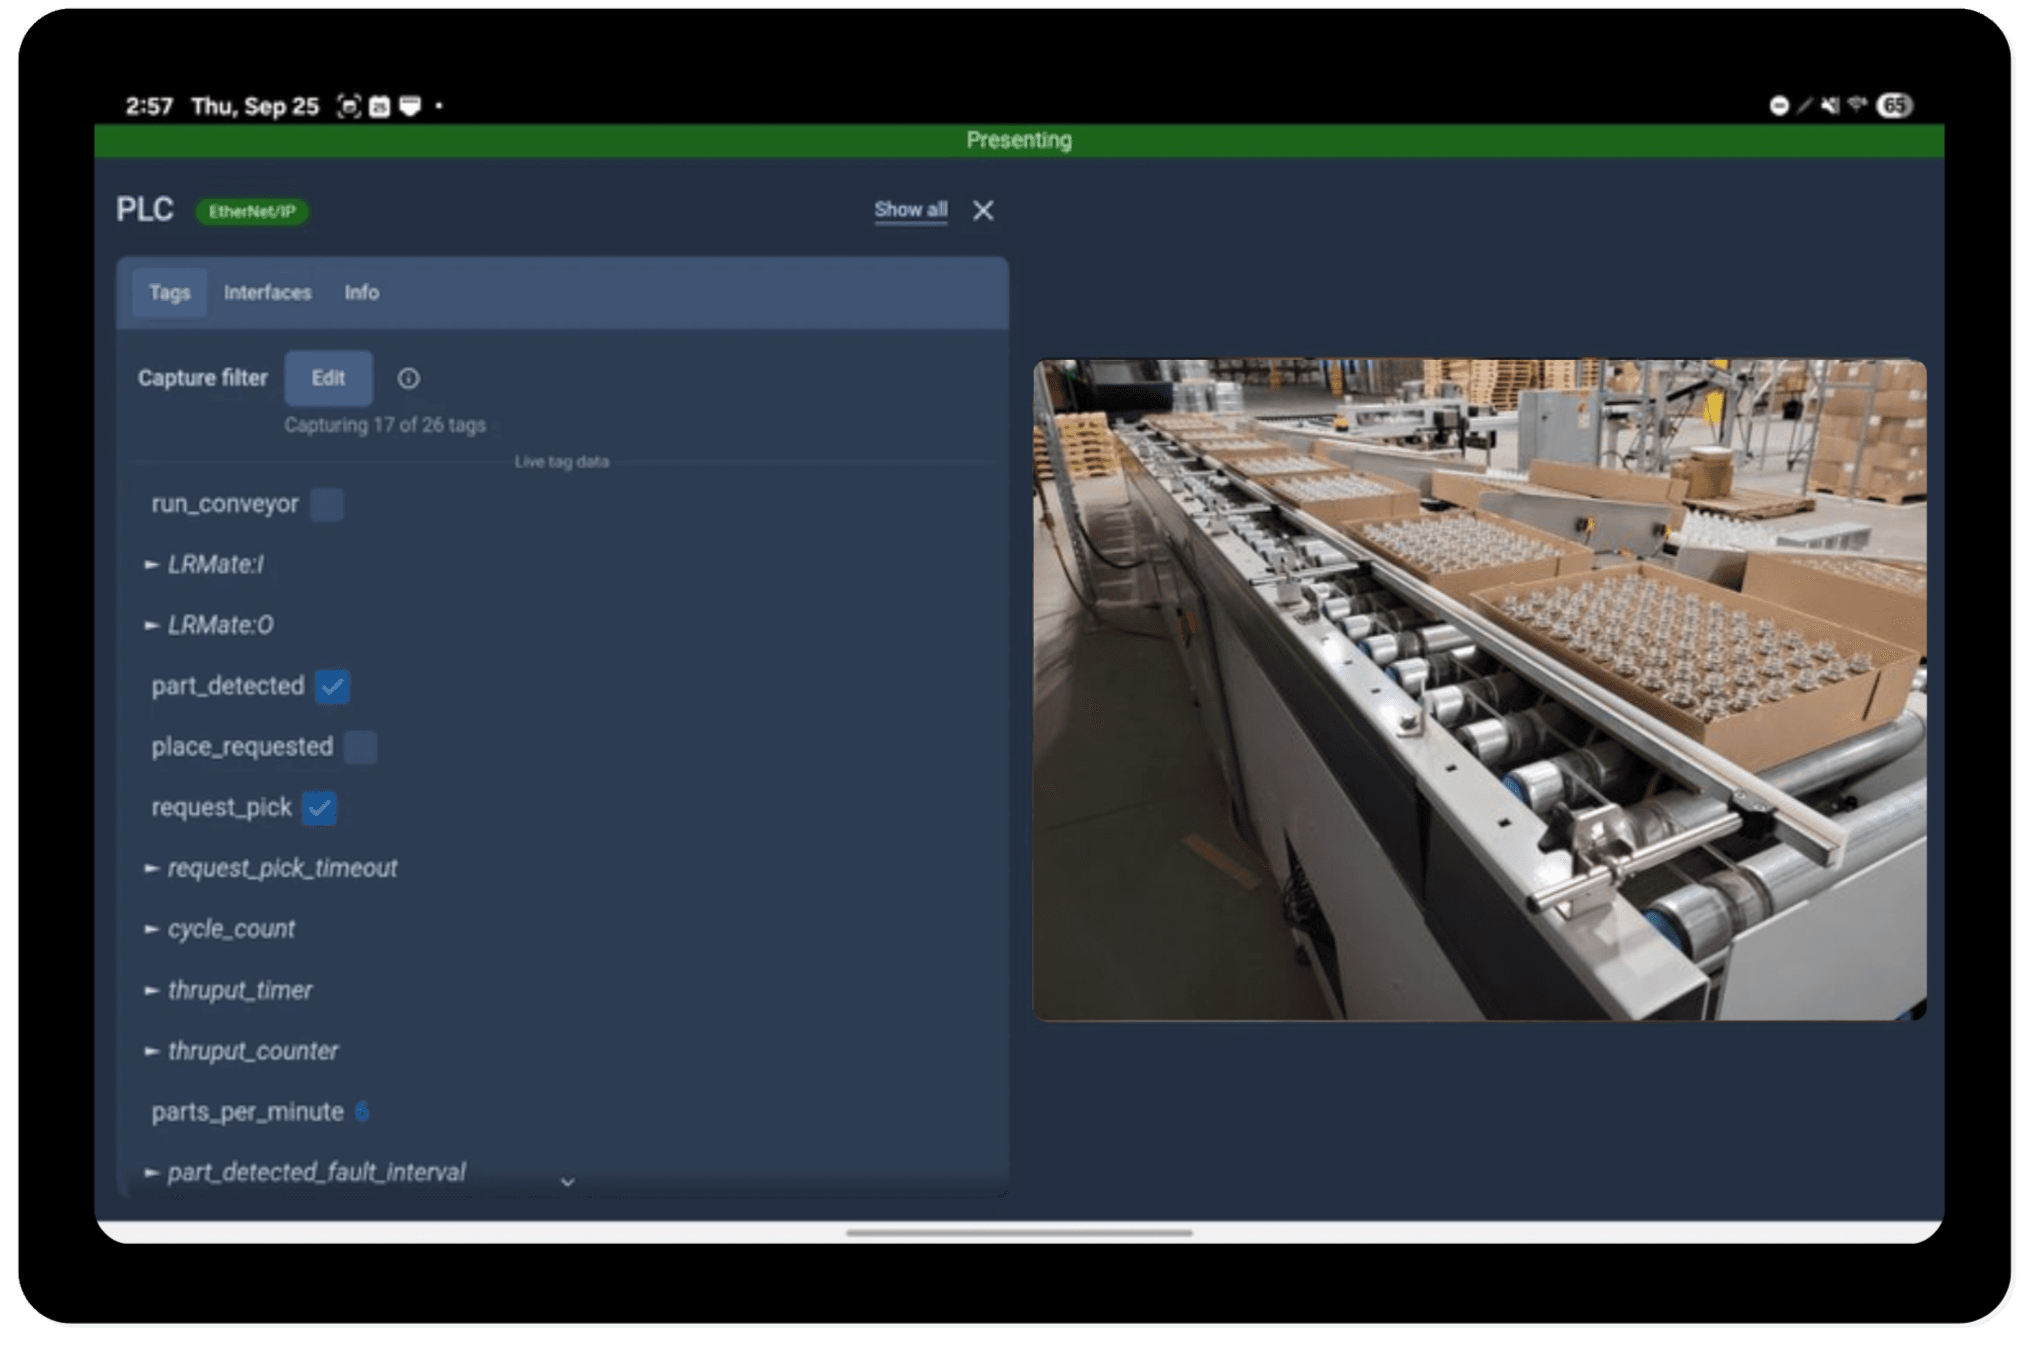Image resolution: width=2022 pixels, height=1362 pixels.
Task: Toggle the place_requested checkbox
Action: click(x=360, y=747)
